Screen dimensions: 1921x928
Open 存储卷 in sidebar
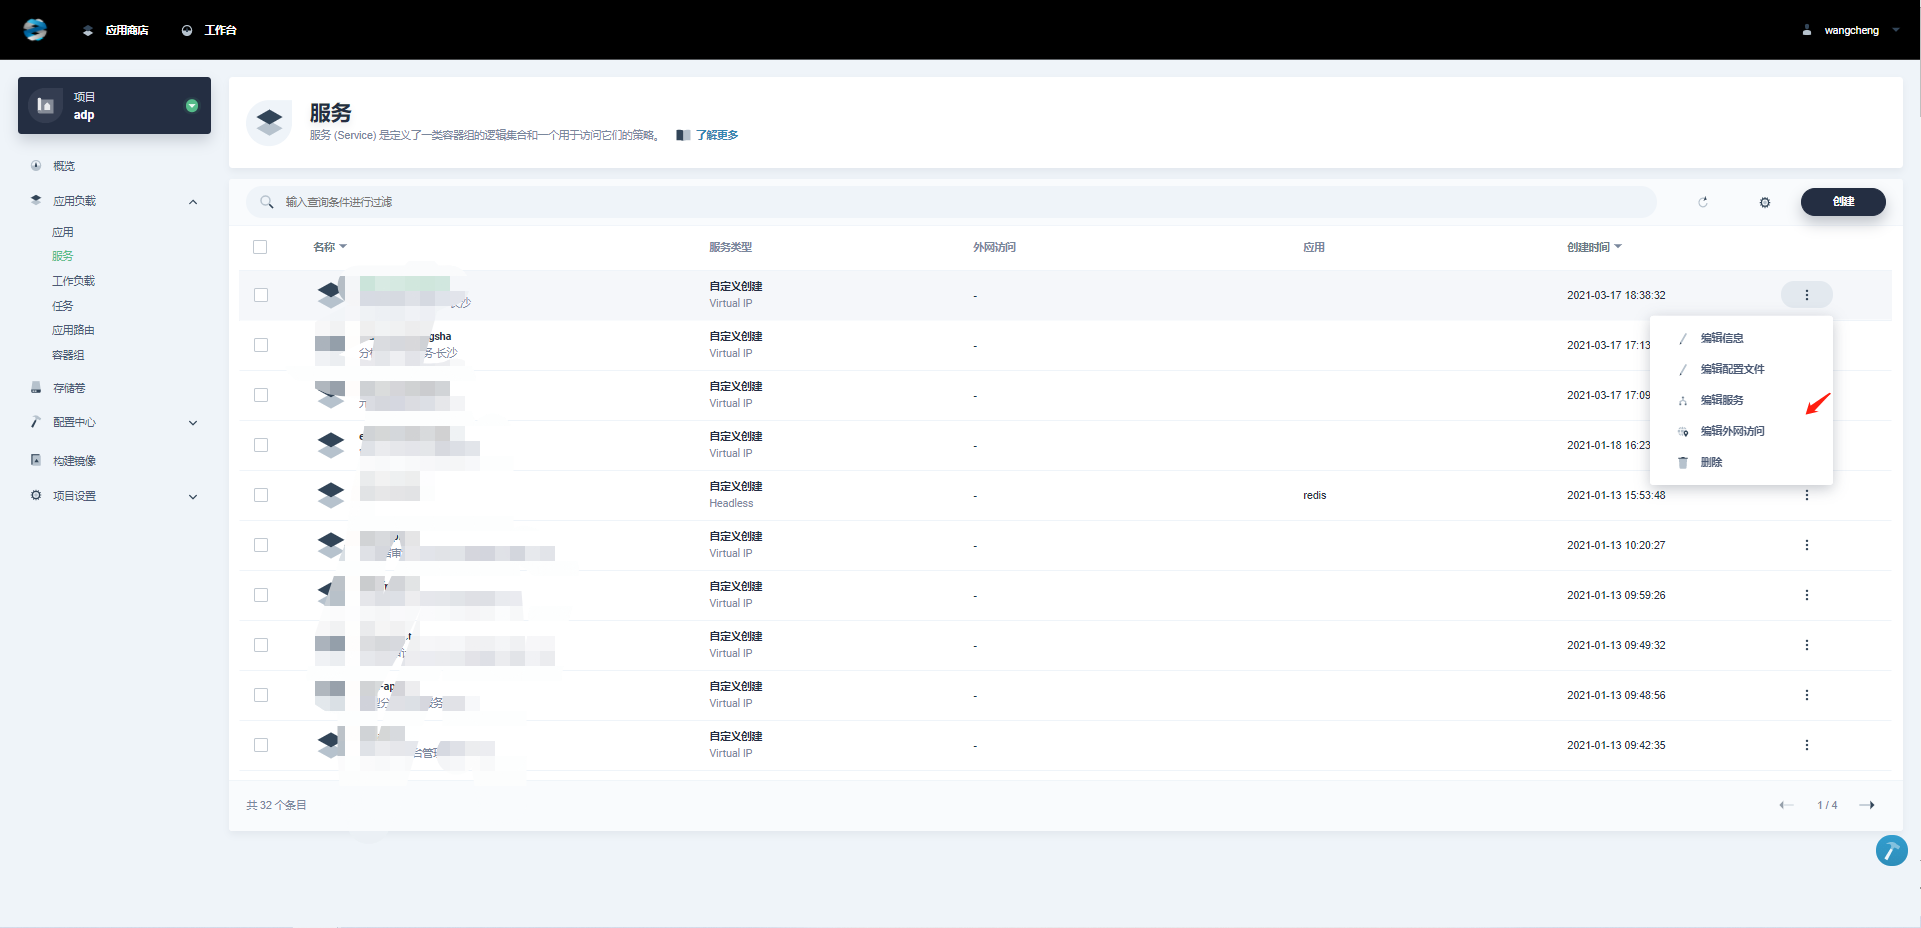pyautogui.click(x=69, y=388)
